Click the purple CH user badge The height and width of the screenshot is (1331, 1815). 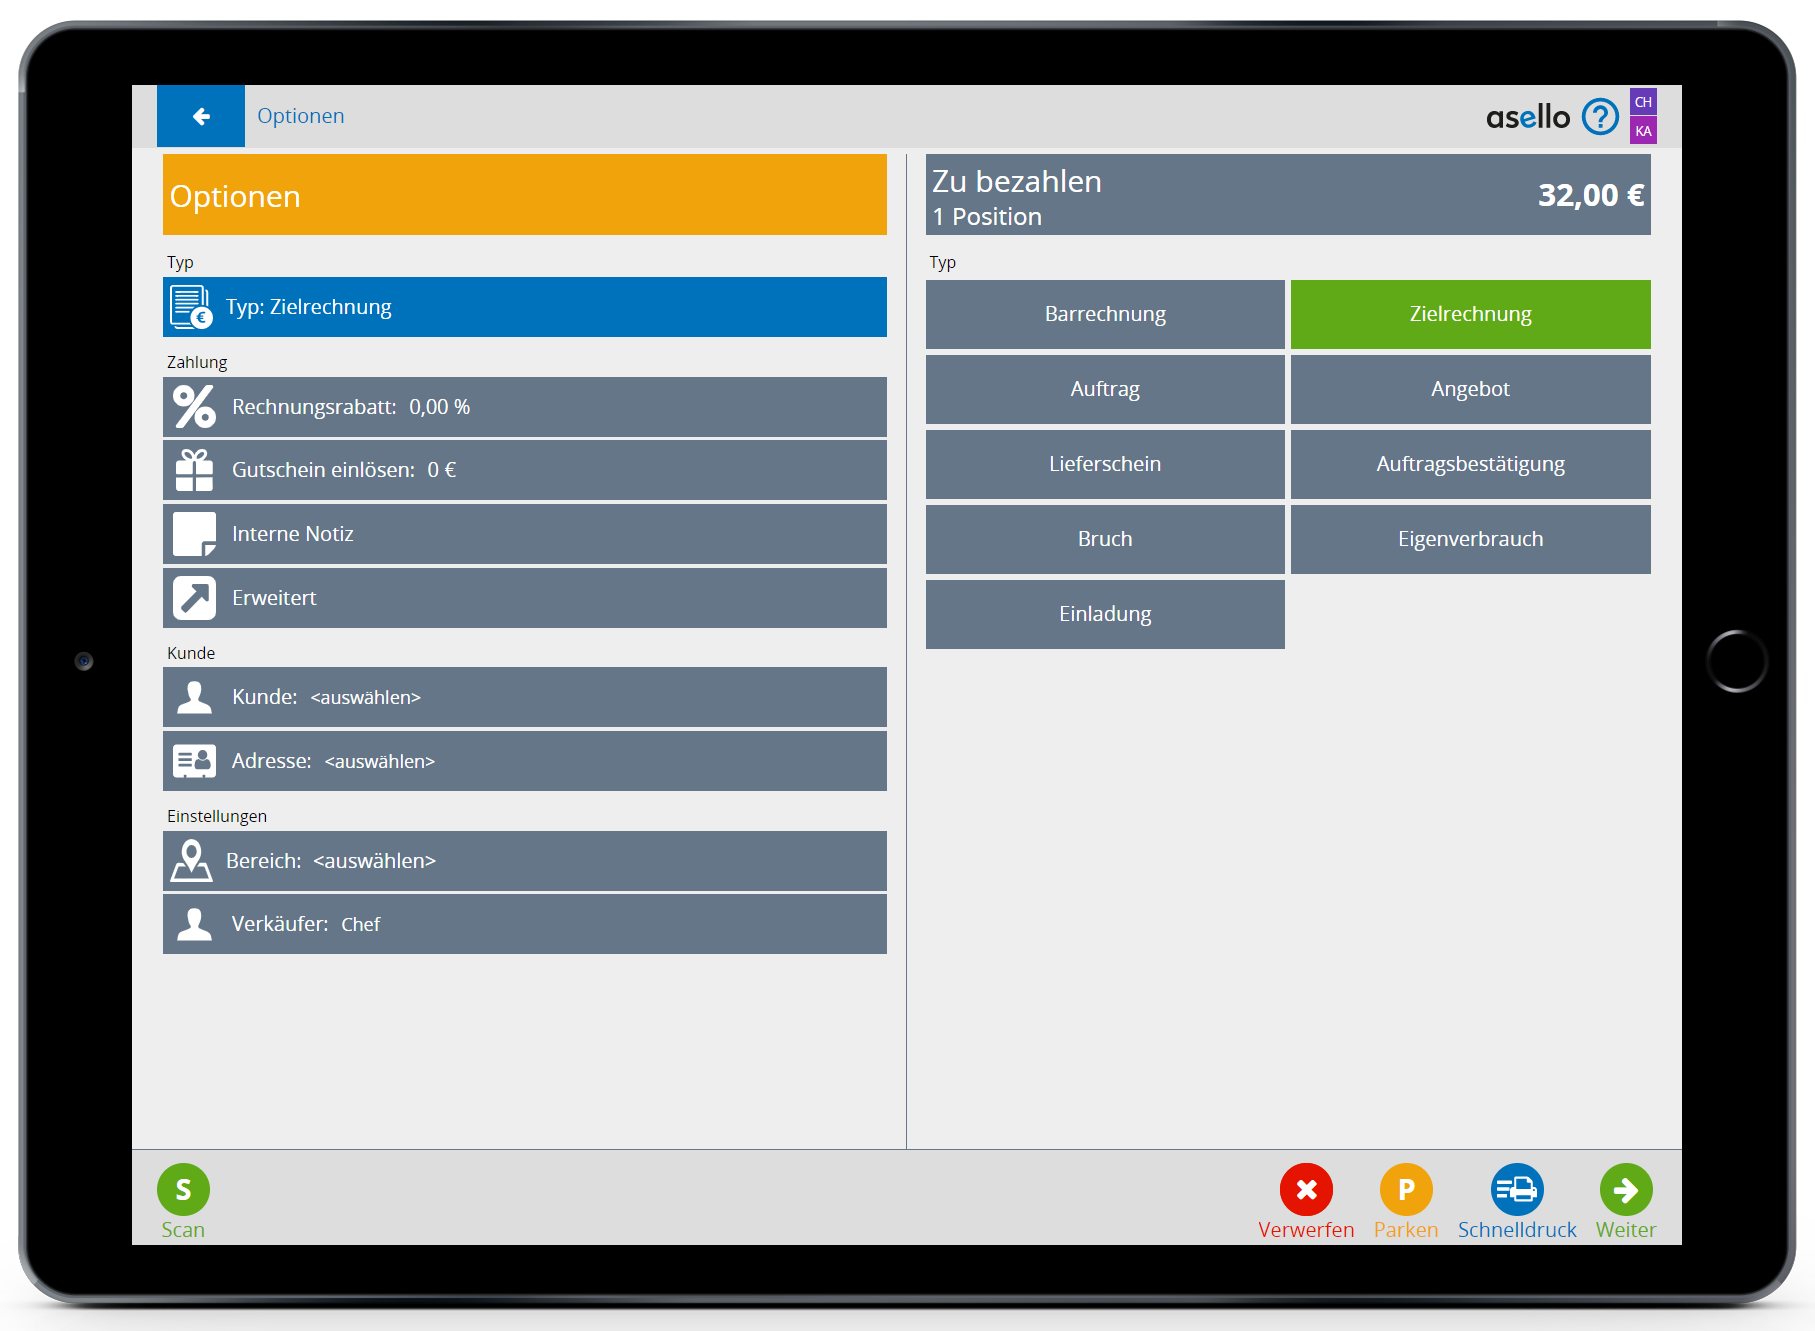click(x=1643, y=102)
